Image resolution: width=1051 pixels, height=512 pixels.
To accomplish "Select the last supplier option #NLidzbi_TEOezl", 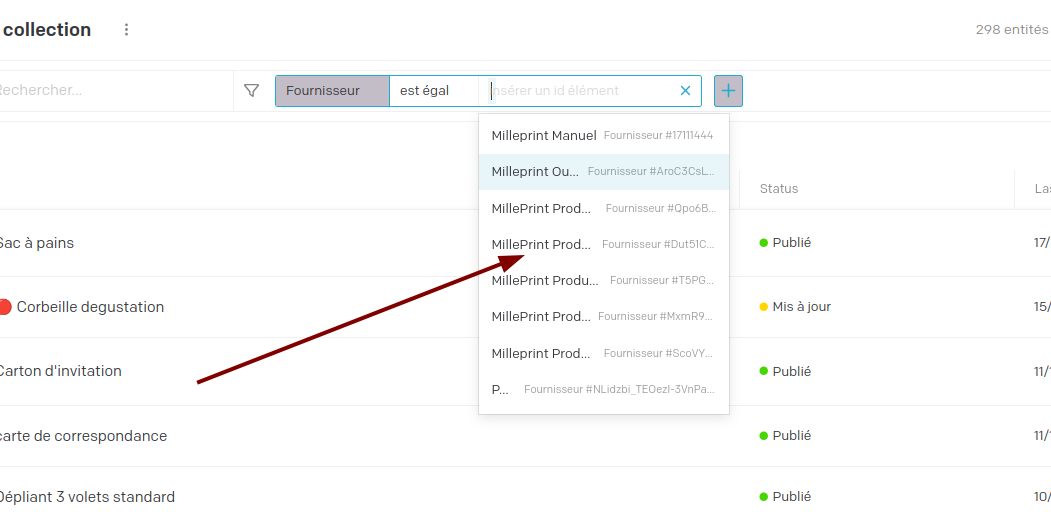I will [x=603, y=389].
